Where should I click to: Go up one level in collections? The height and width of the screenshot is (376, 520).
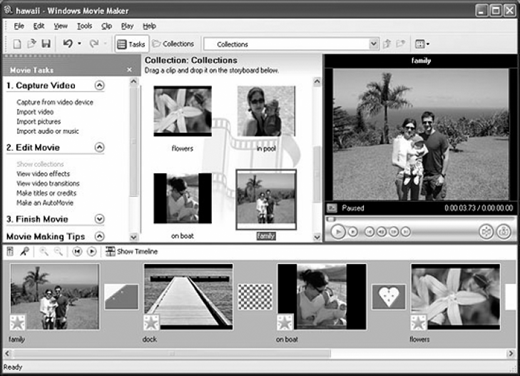point(387,44)
